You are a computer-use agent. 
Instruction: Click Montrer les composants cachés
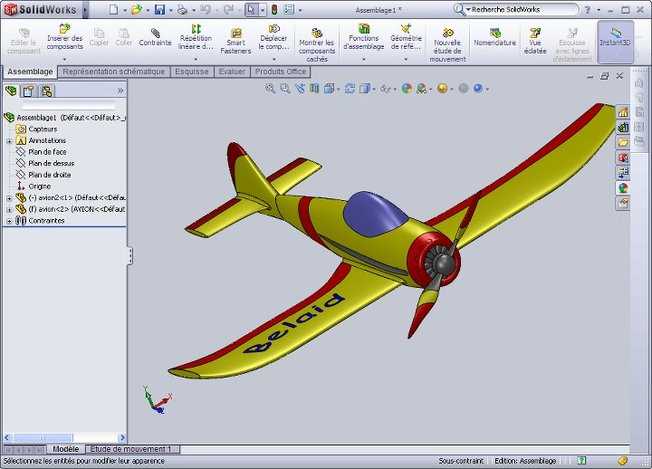pos(317,45)
